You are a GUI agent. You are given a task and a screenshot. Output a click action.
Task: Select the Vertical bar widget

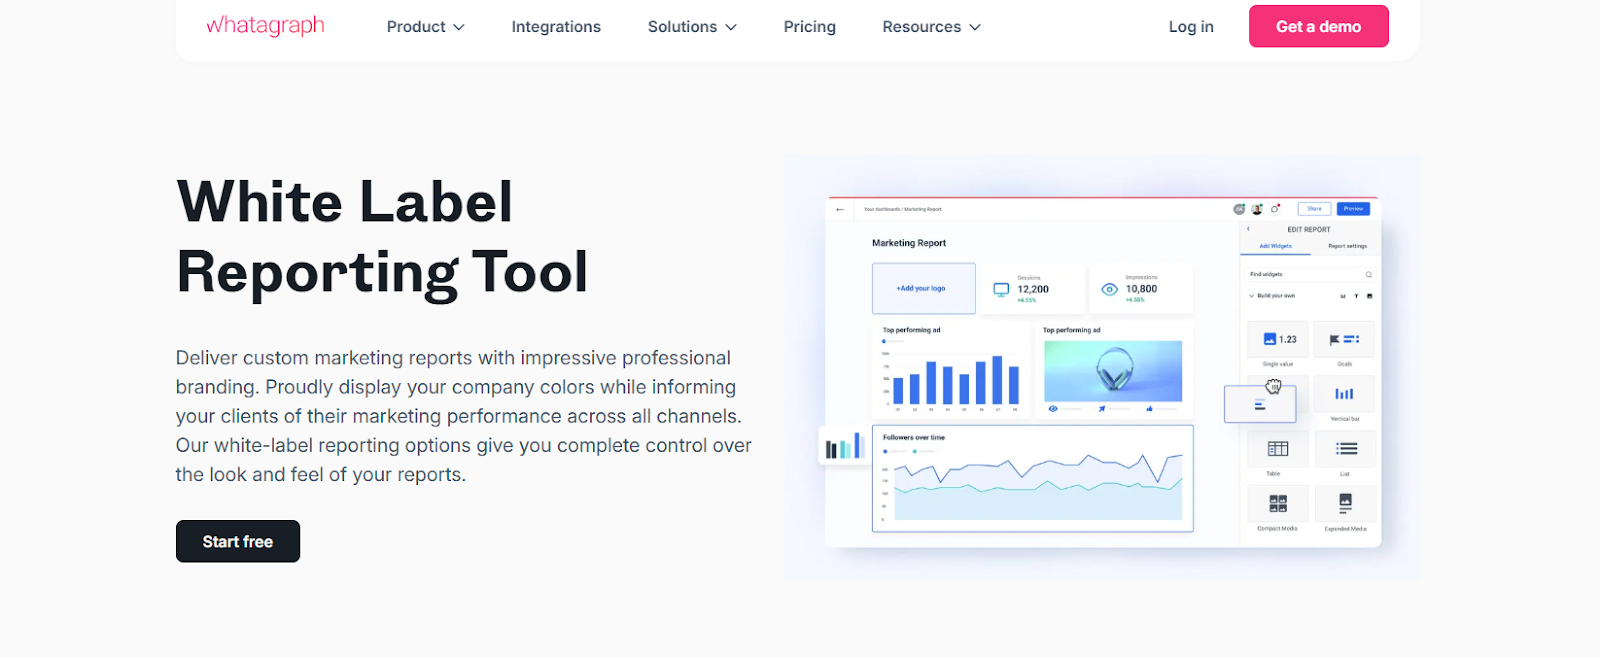pyautogui.click(x=1344, y=394)
